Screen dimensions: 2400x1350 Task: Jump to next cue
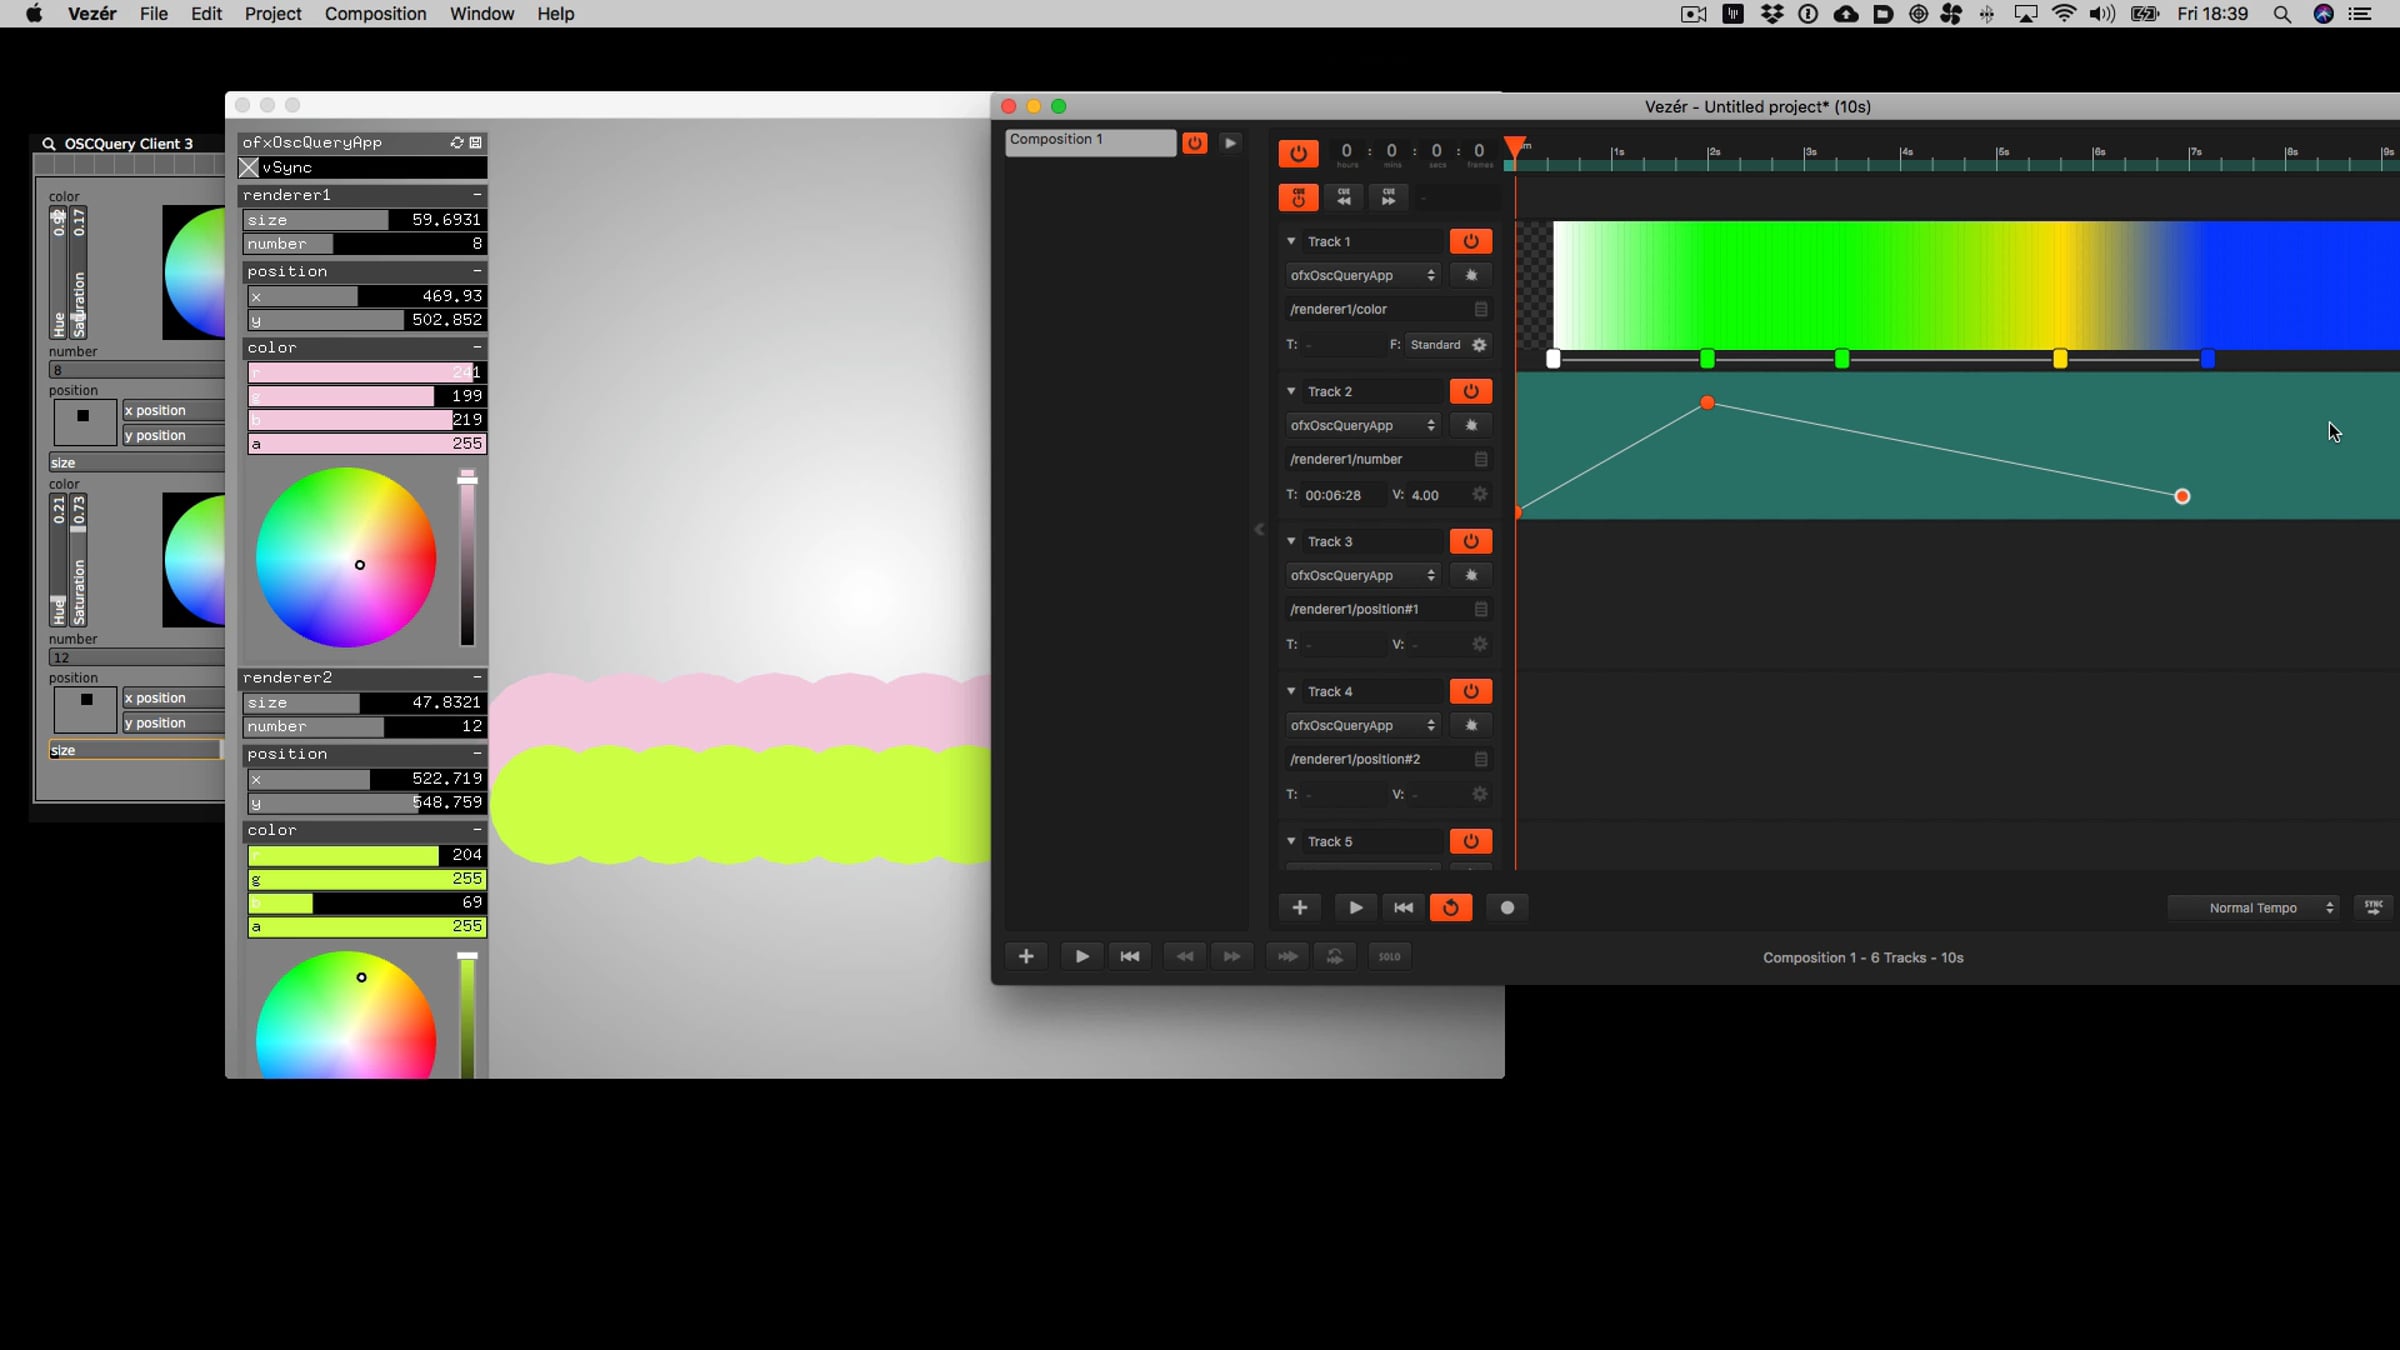[x=1389, y=197]
